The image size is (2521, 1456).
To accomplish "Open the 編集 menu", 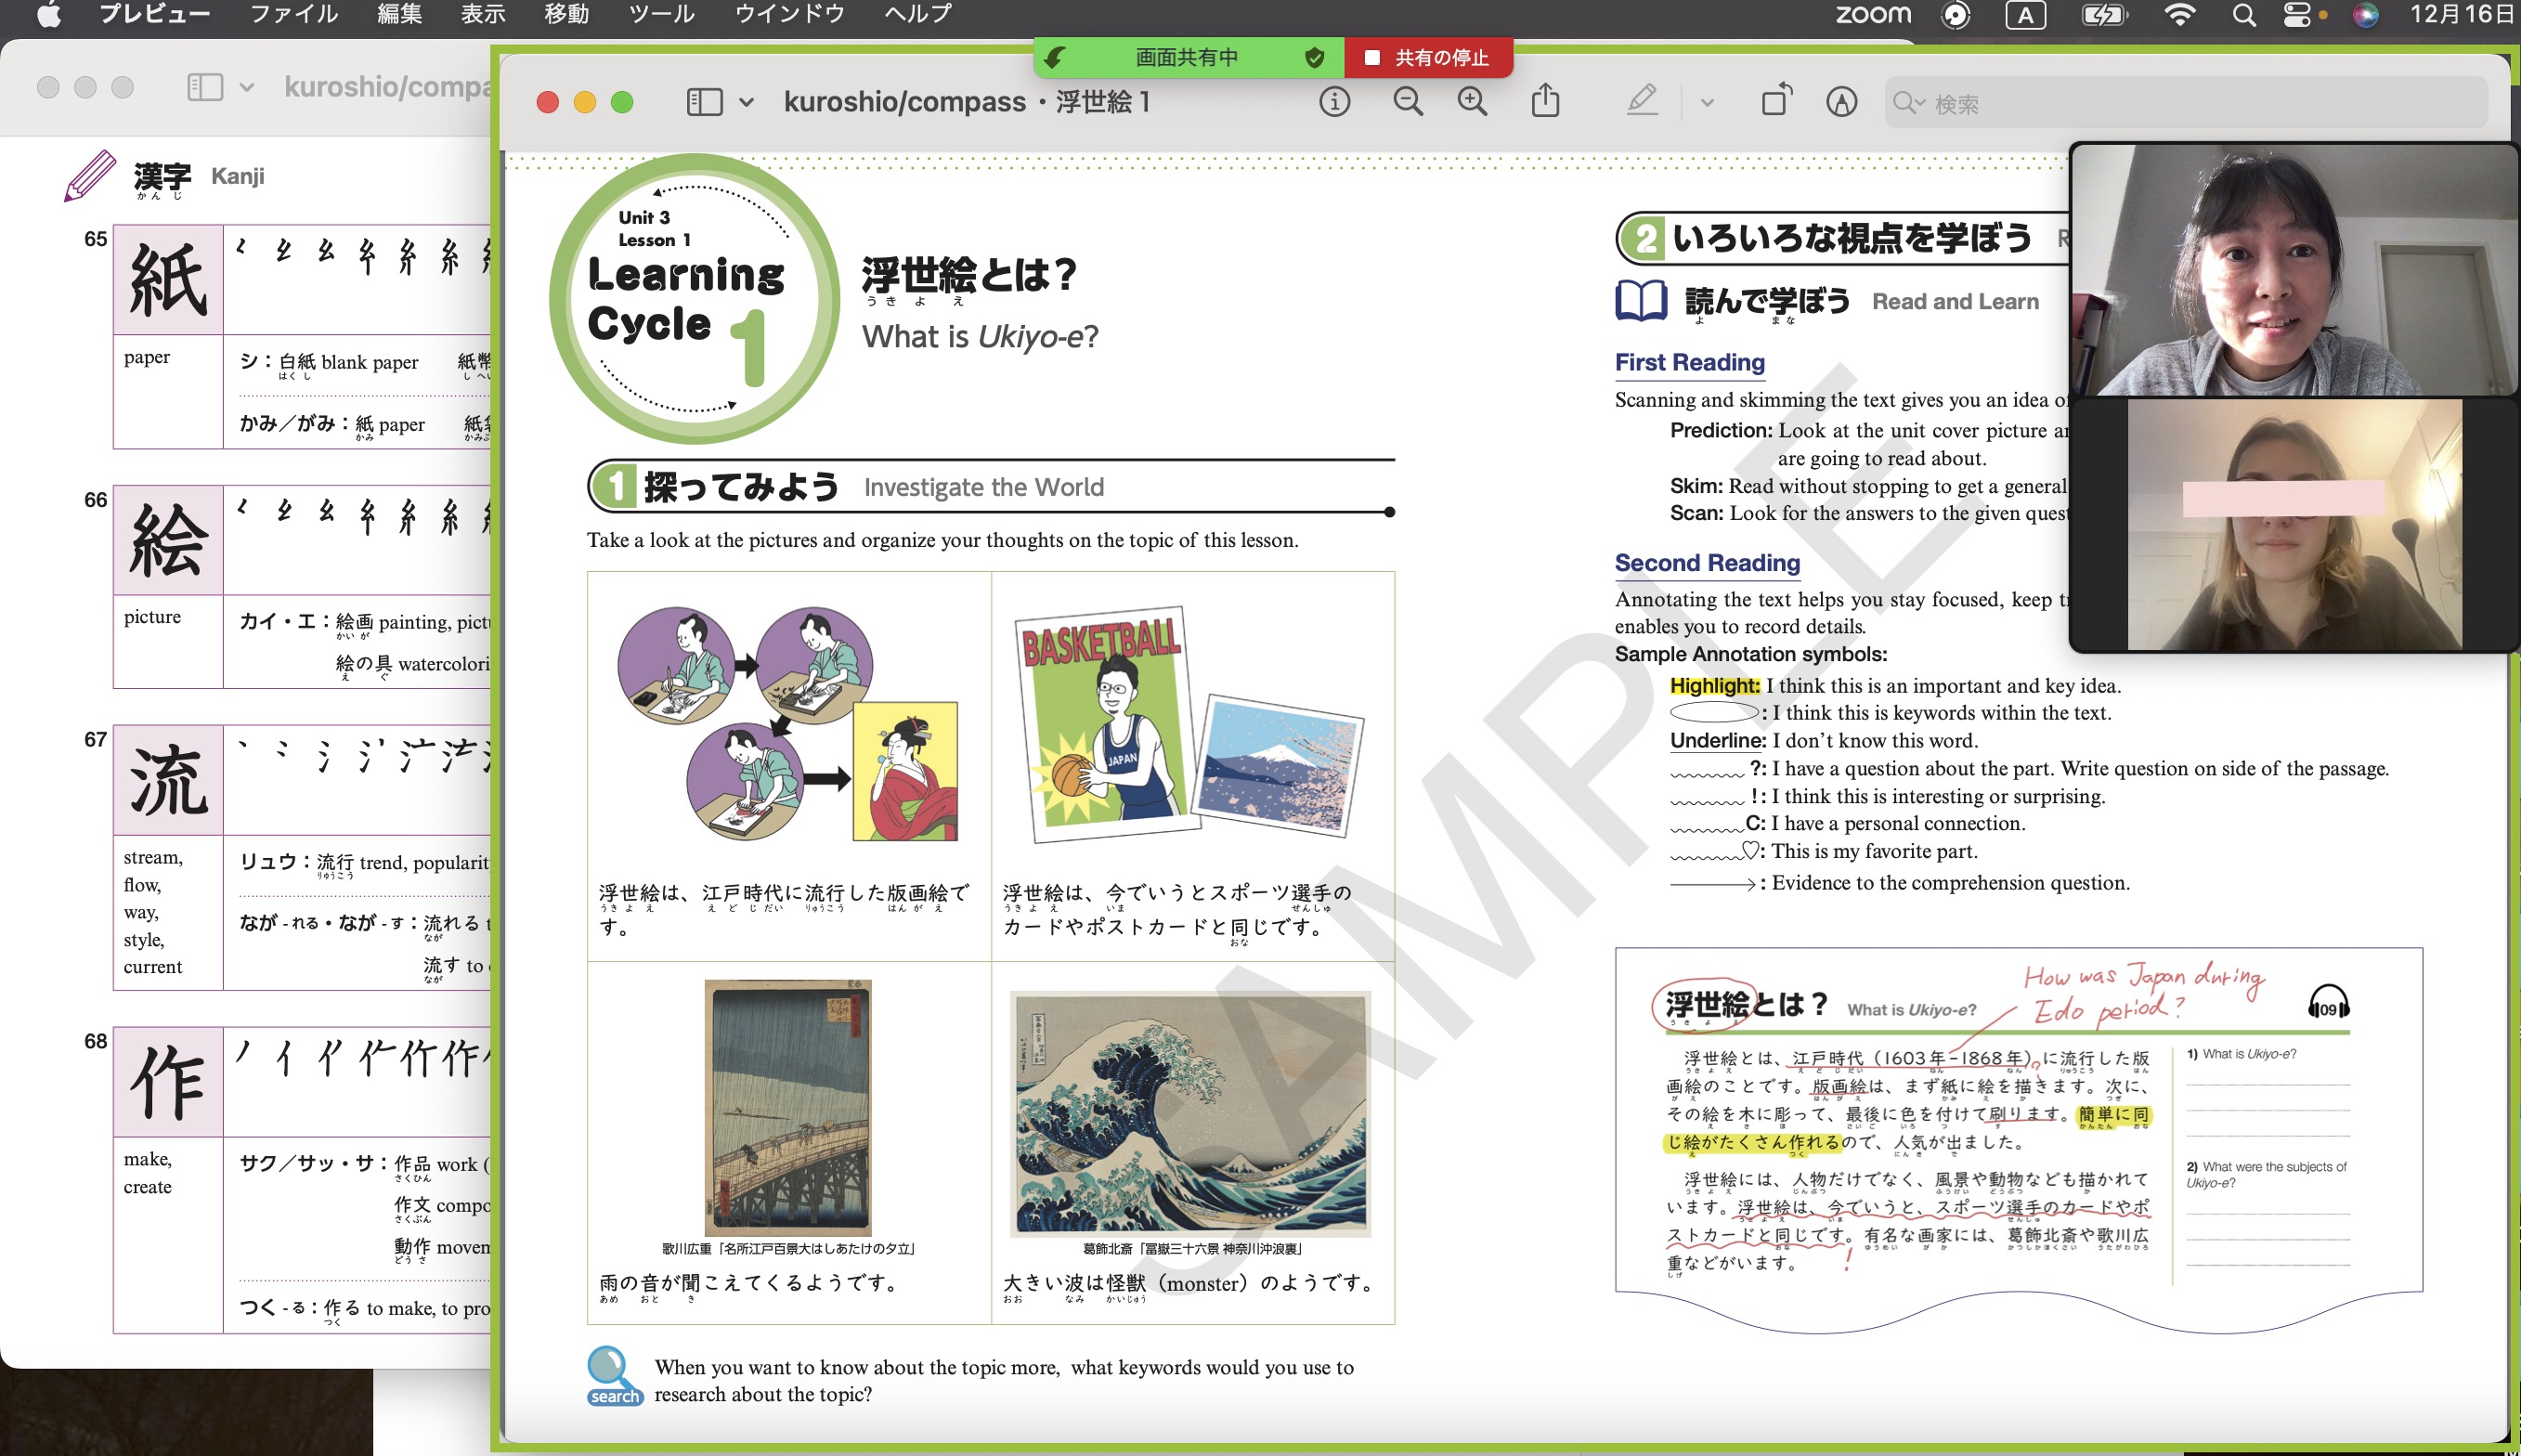I will pyautogui.click(x=399, y=14).
